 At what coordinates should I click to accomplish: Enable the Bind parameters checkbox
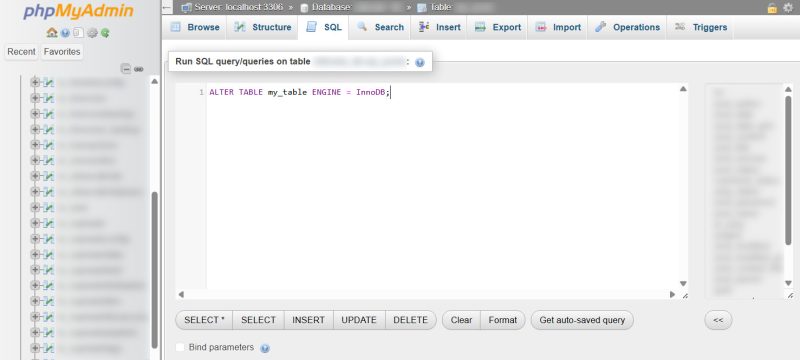pos(180,347)
